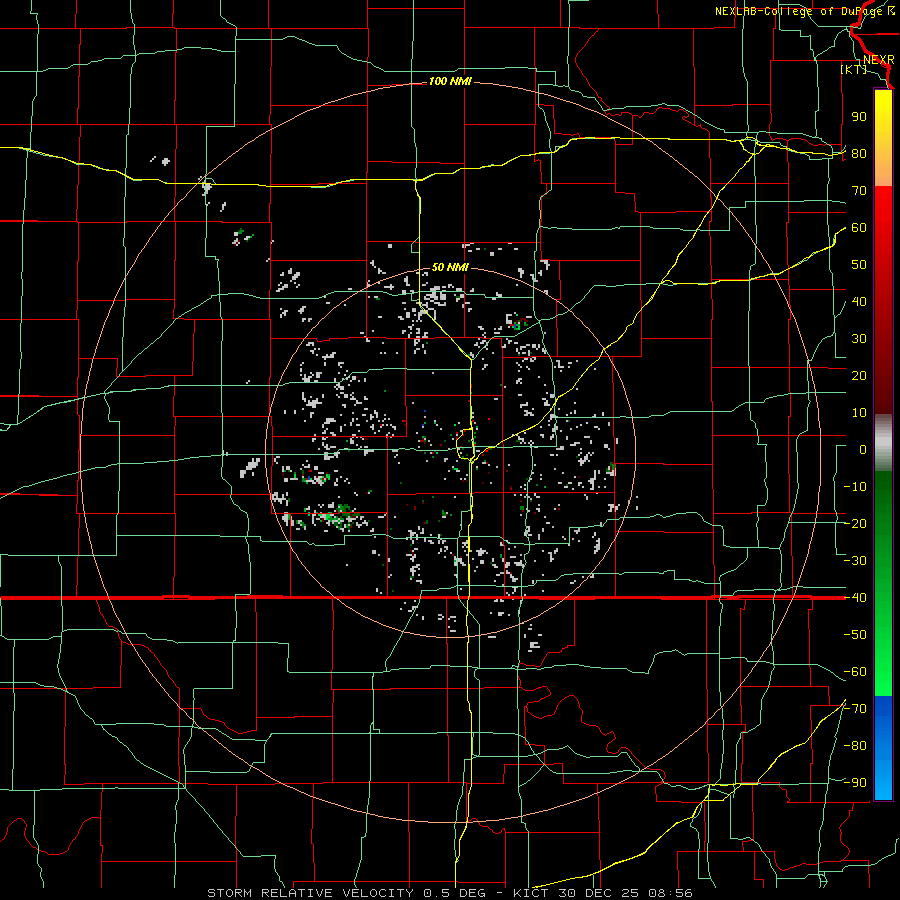Click the positive 30 knot scale label
900x900 pixels.
pos(859,339)
